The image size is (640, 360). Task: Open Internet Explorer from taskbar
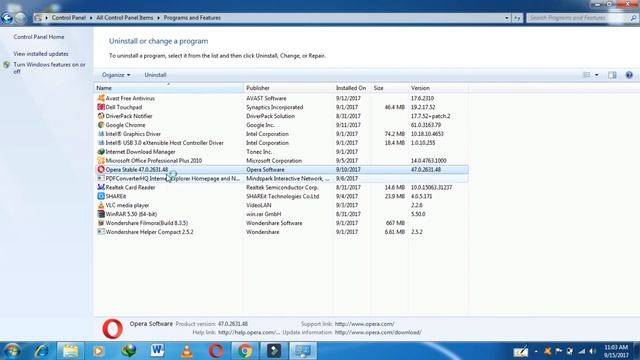(41, 351)
